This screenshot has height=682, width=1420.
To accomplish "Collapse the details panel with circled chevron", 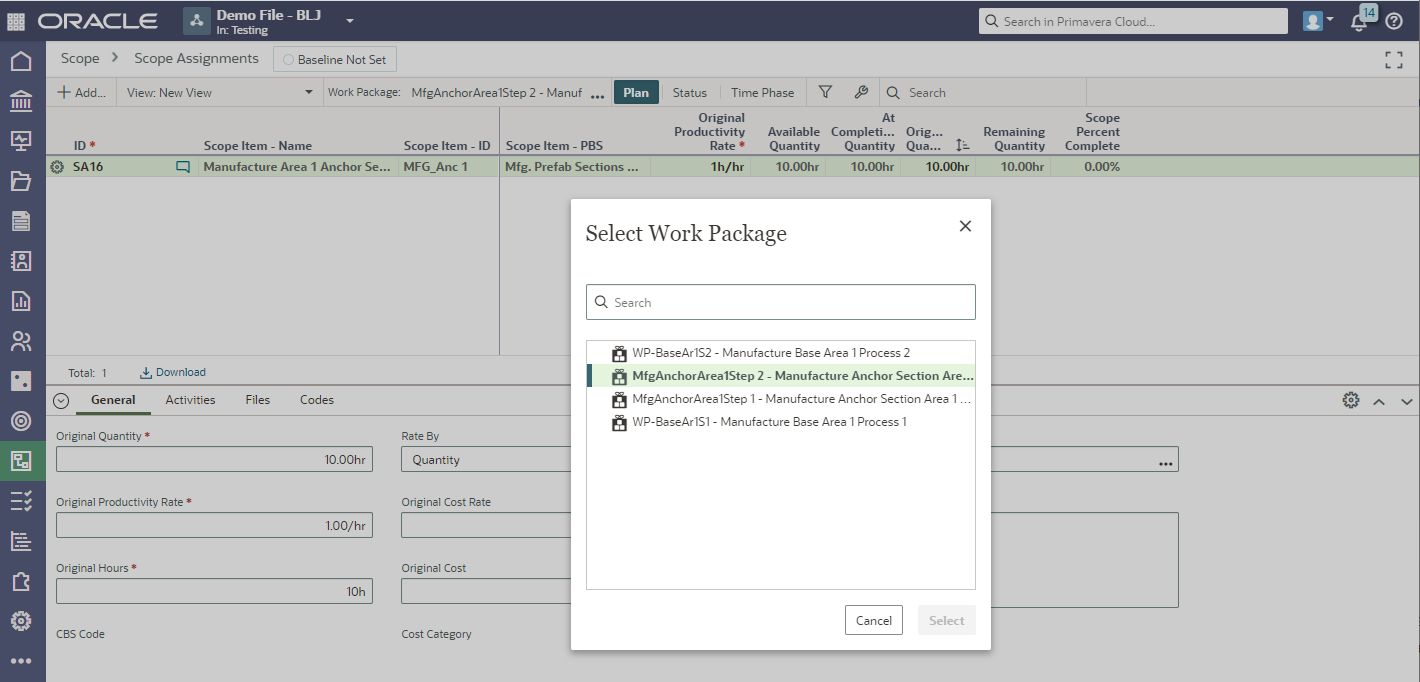I will [61, 400].
